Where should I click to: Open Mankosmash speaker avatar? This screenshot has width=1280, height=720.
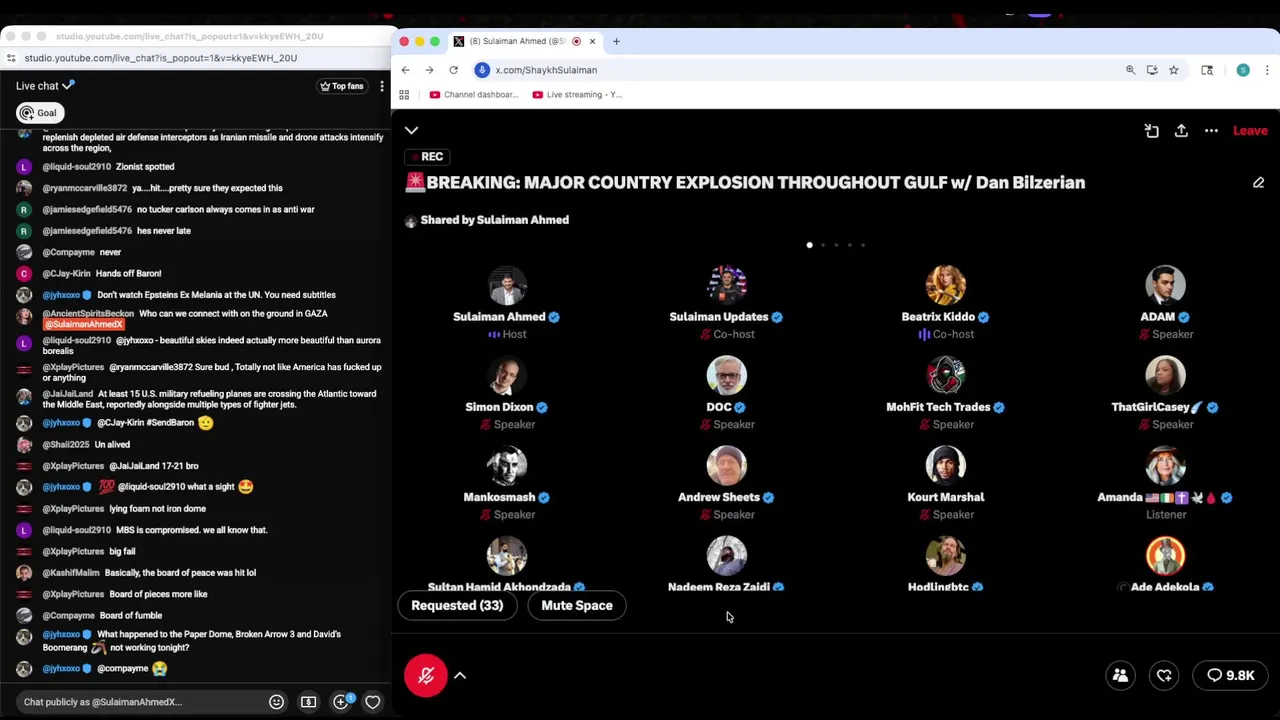click(507, 465)
